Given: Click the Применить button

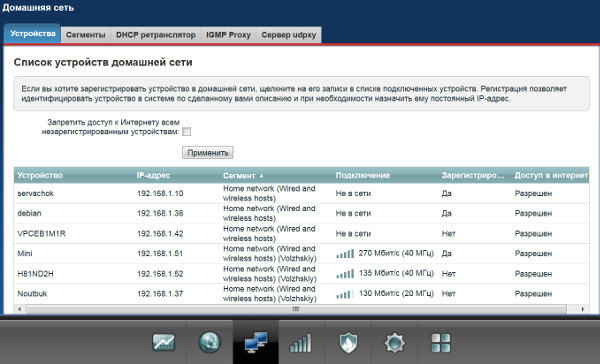Looking at the screenshot, I should (x=208, y=153).
